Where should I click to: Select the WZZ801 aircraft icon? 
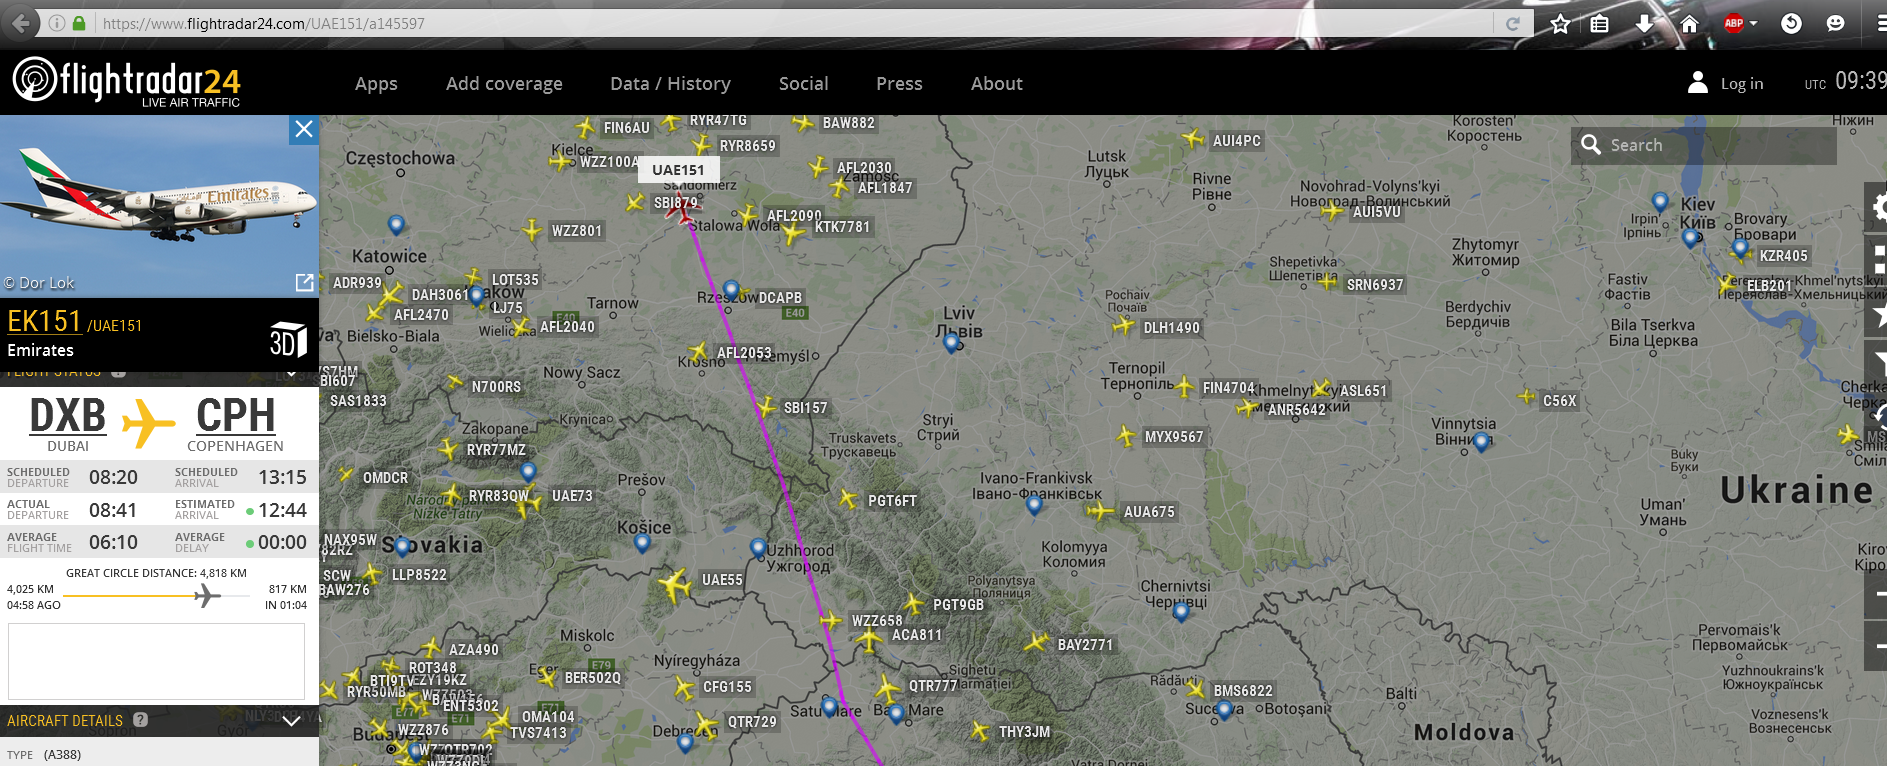click(x=533, y=230)
